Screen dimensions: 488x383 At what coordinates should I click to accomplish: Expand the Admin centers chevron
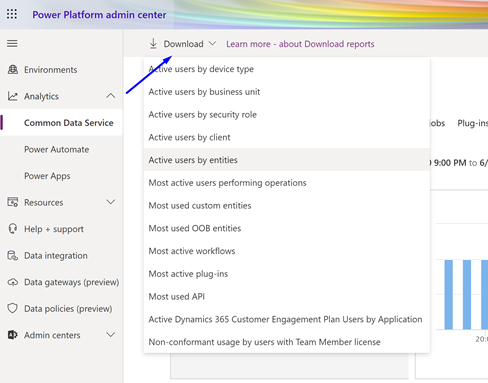[111, 334]
